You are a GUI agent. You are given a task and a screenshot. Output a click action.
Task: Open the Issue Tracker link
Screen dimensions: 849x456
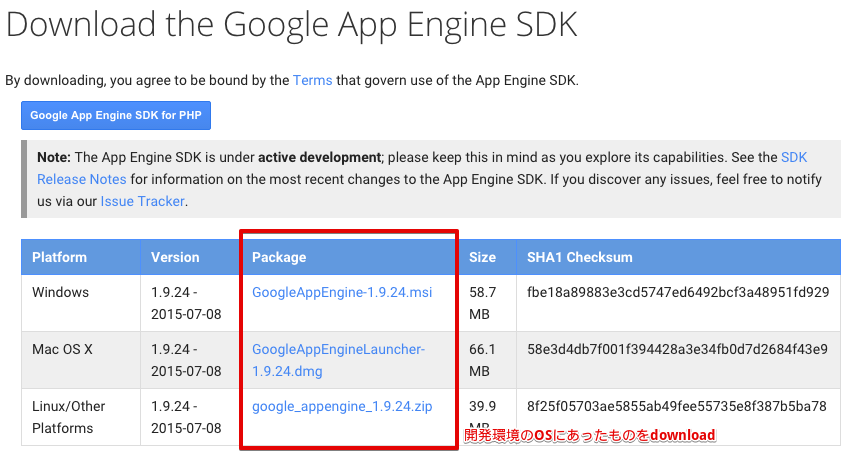click(142, 201)
